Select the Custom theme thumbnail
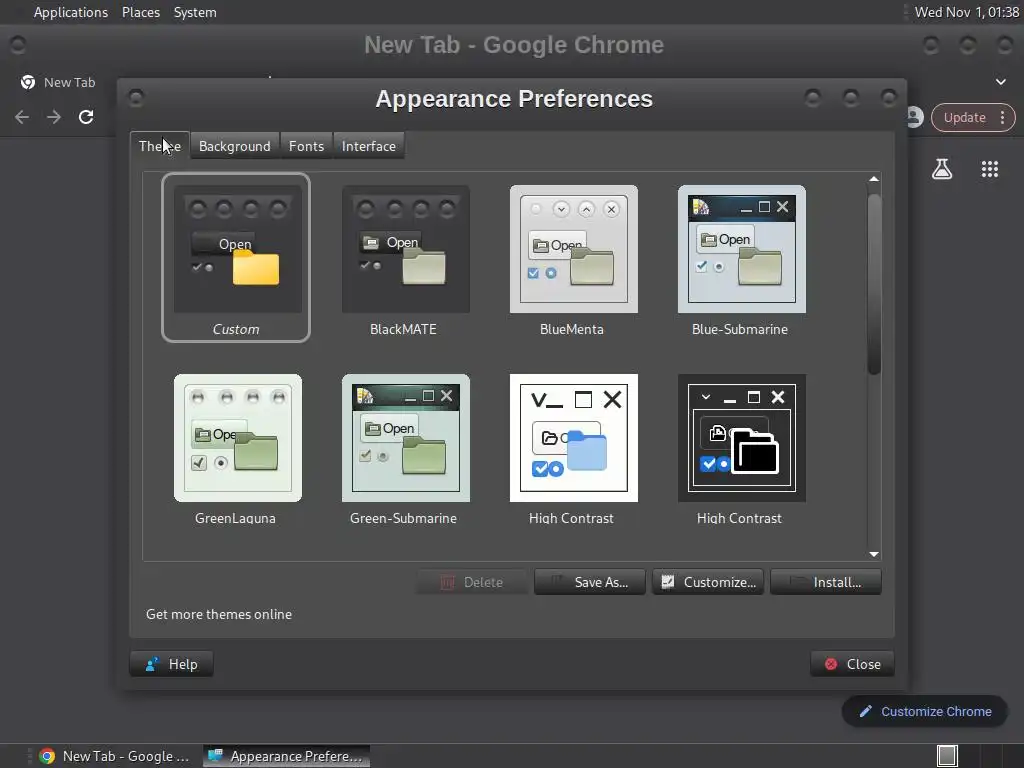 tap(236, 257)
